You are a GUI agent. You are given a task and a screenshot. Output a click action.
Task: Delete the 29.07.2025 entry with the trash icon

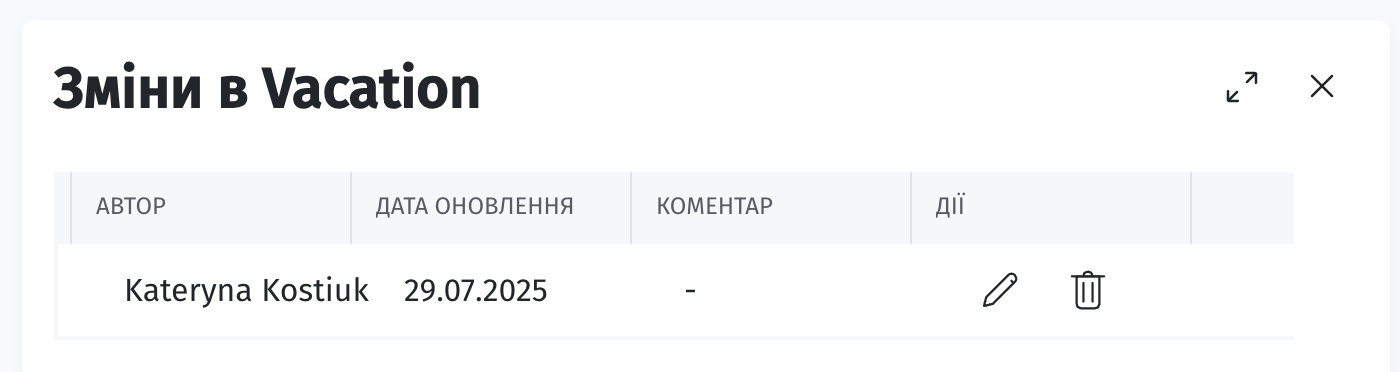(x=1087, y=291)
